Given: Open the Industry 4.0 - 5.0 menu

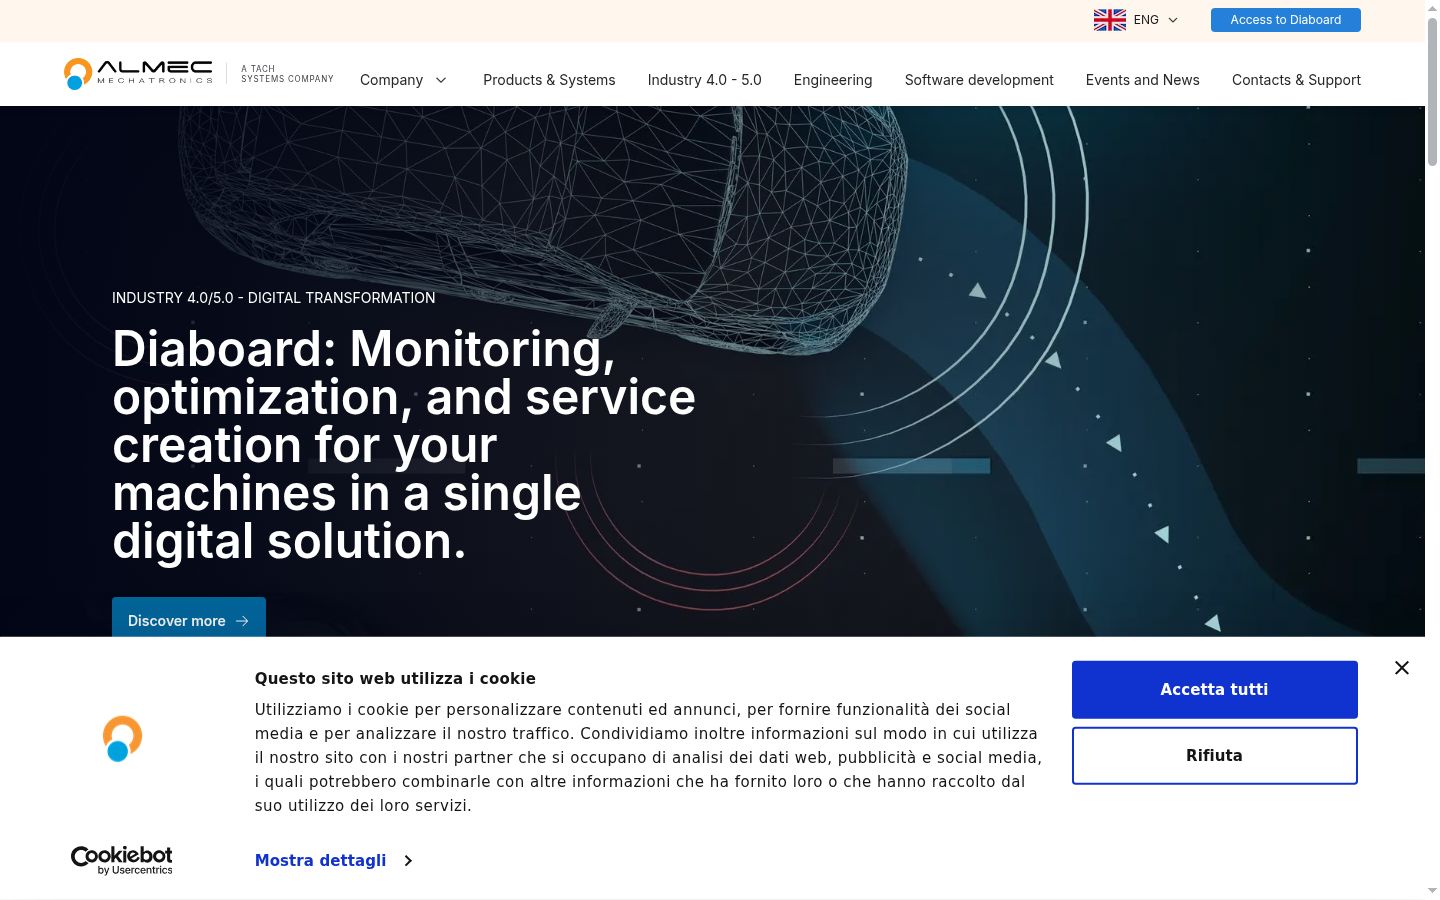Looking at the screenshot, I should point(704,80).
